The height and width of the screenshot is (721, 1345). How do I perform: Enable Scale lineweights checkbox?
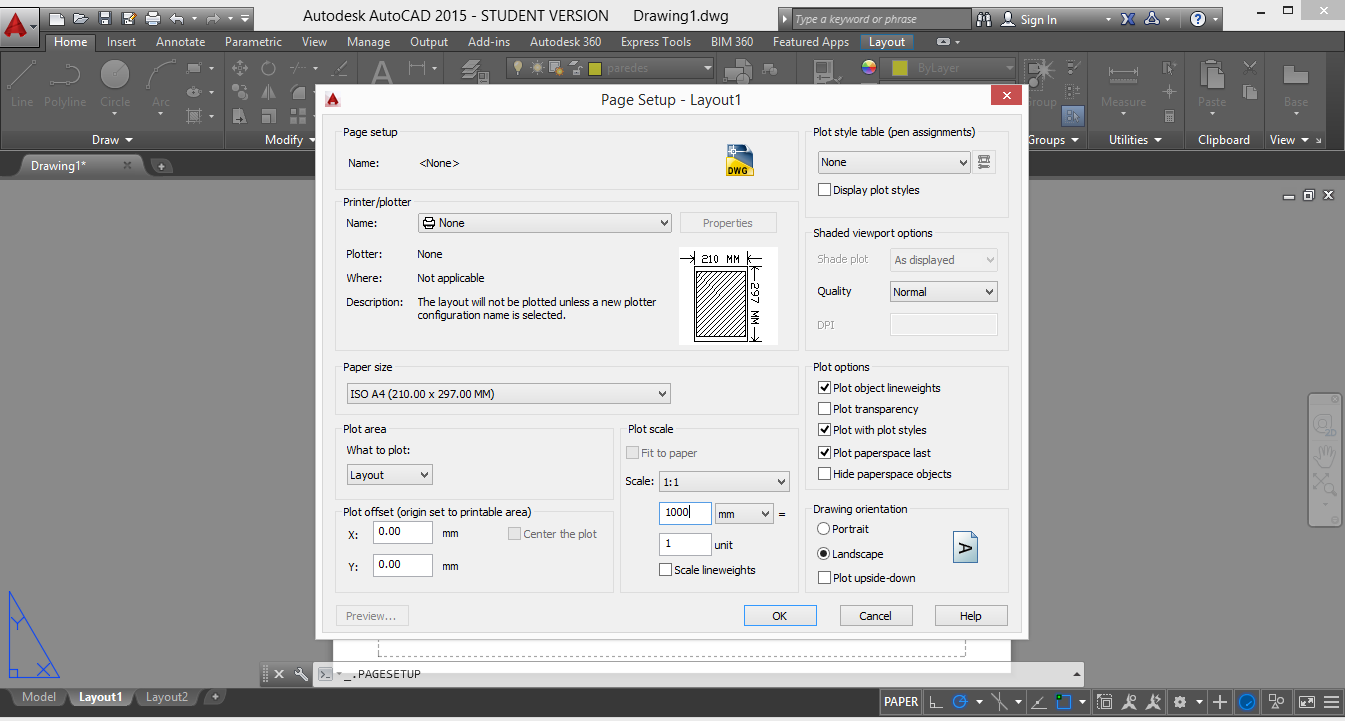click(x=666, y=570)
